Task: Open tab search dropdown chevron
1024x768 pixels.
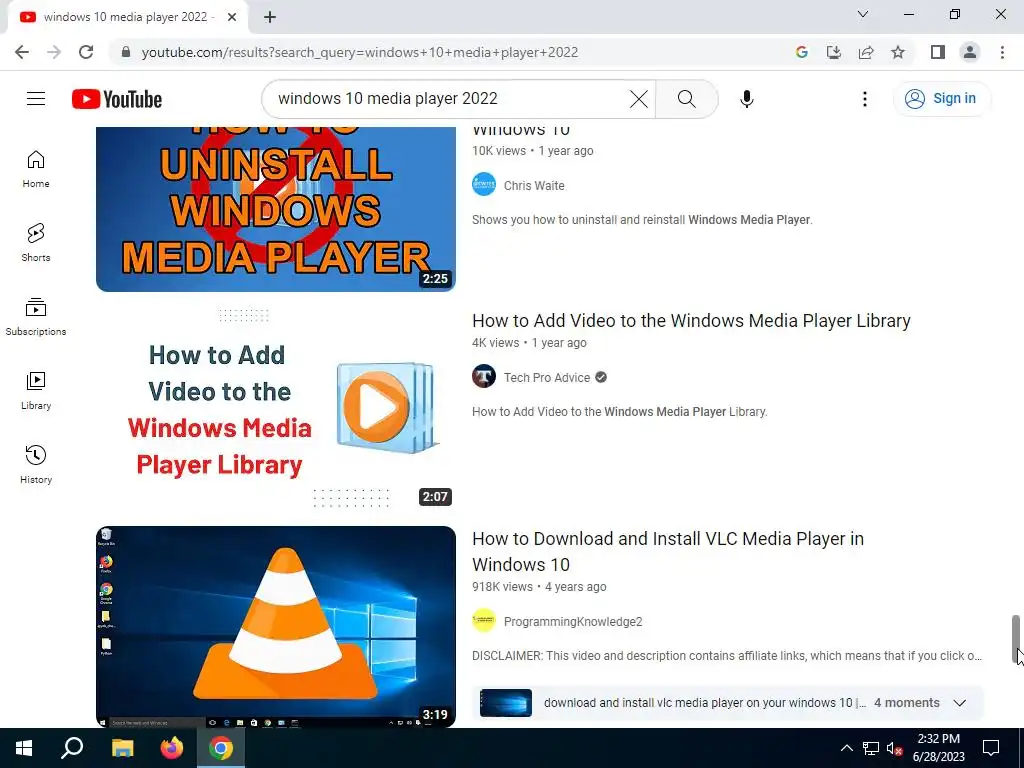Action: point(863,14)
